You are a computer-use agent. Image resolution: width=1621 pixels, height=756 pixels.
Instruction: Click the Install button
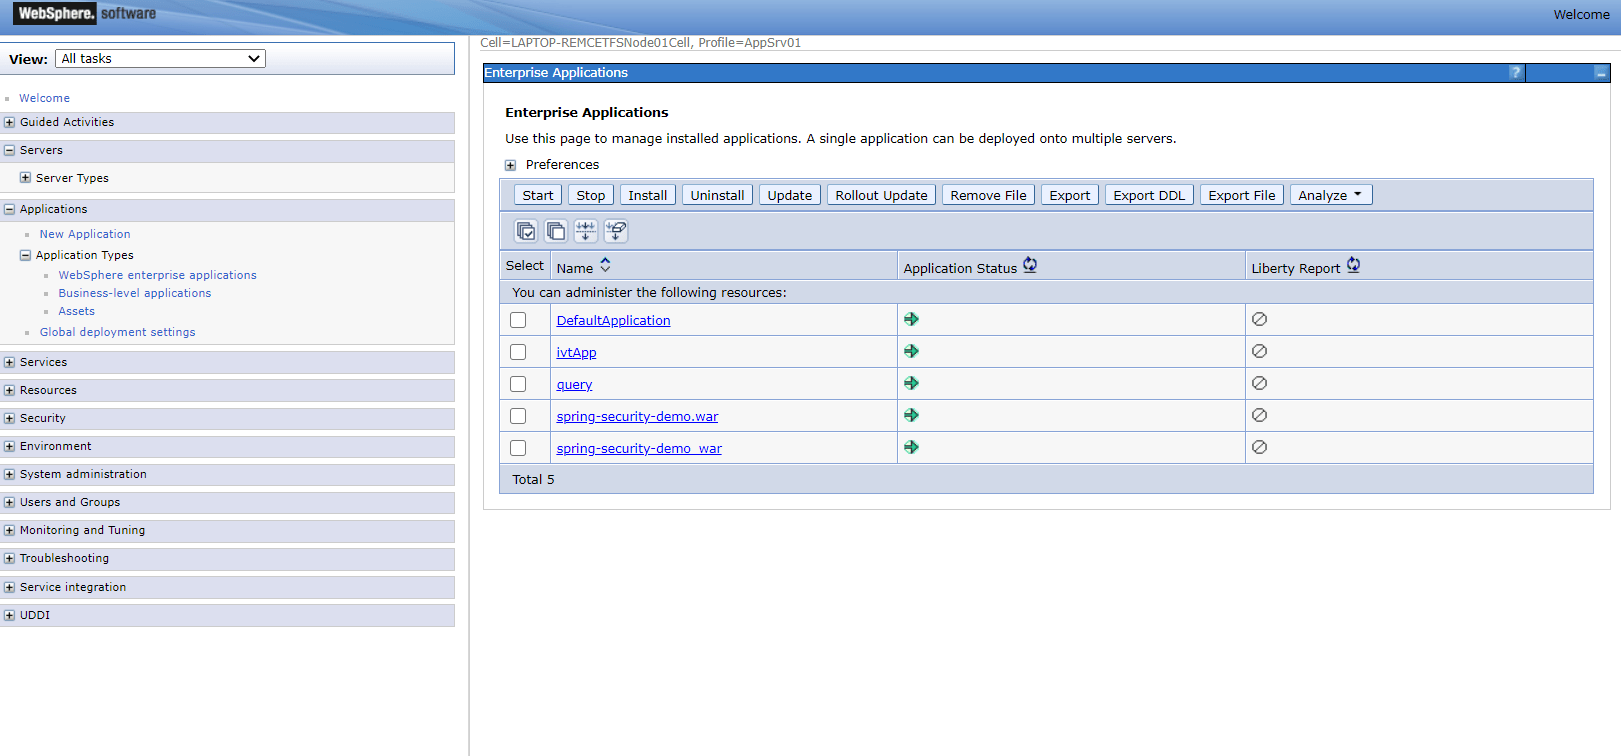(x=648, y=195)
